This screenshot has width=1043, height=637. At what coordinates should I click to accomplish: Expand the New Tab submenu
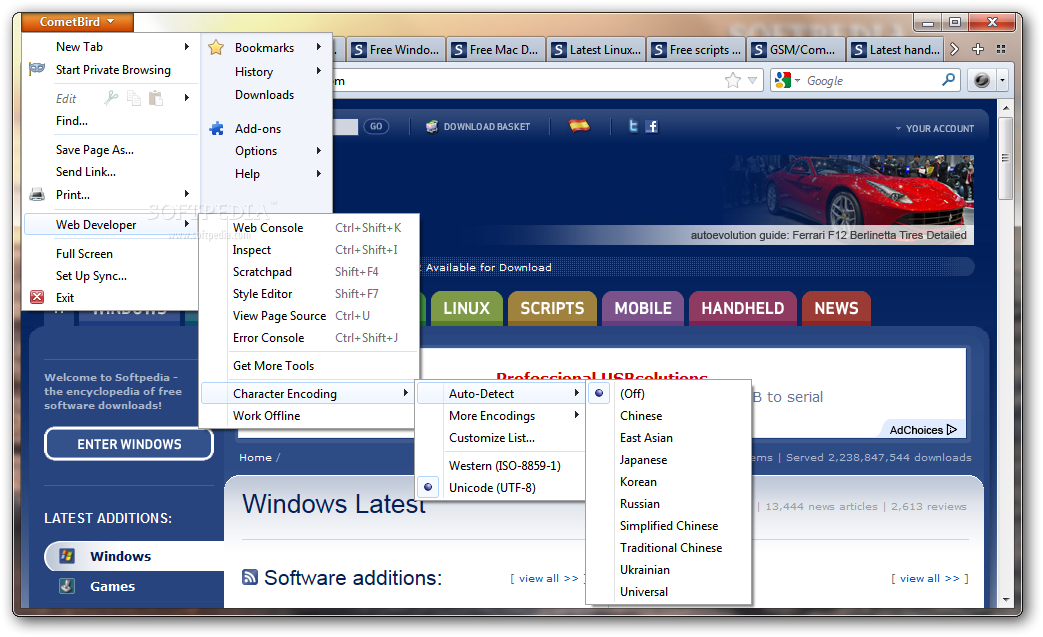click(111, 47)
